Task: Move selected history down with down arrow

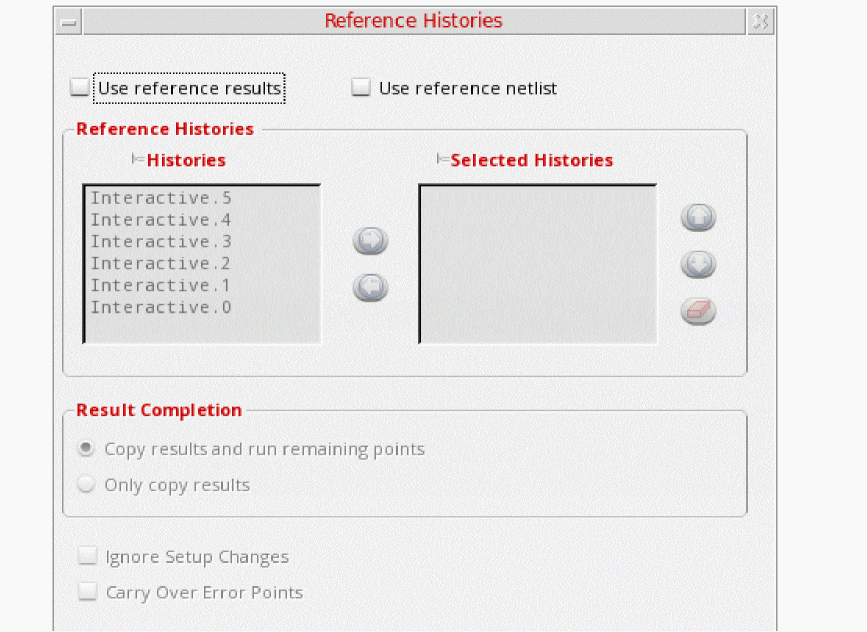Action: (698, 264)
